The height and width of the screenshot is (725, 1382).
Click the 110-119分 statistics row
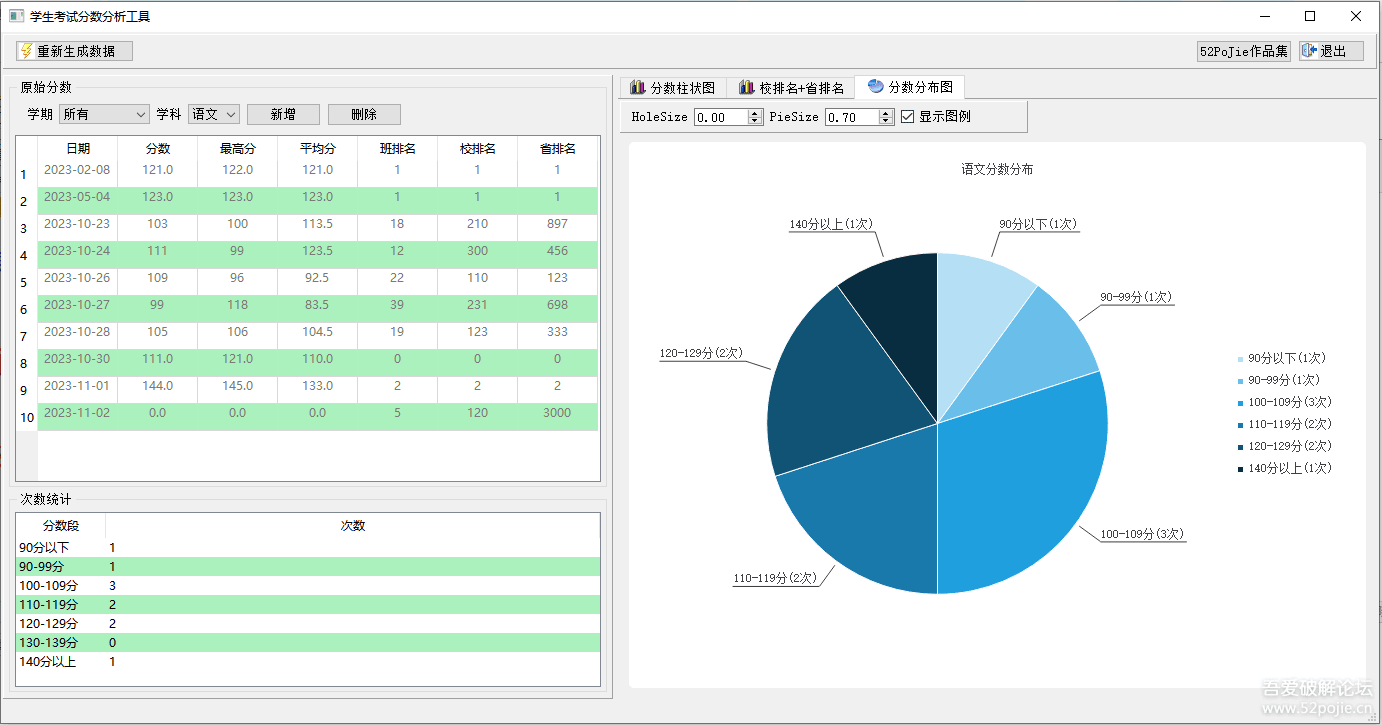point(308,605)
